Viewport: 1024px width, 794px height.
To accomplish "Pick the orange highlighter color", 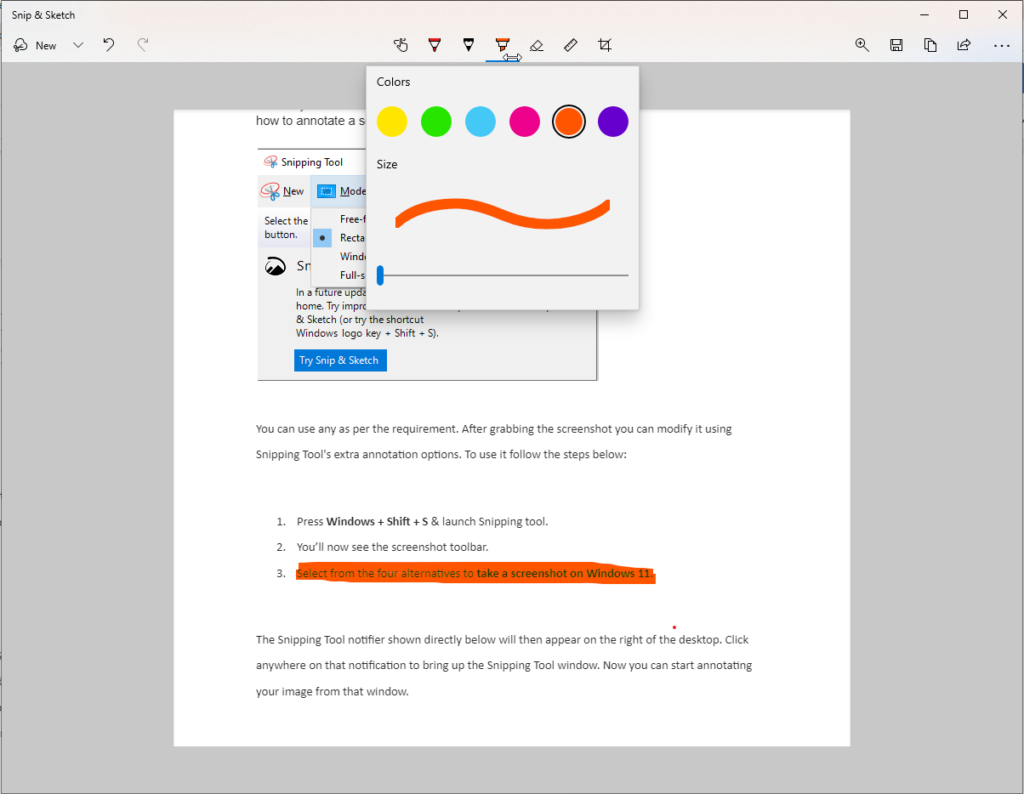I will 569,121.
